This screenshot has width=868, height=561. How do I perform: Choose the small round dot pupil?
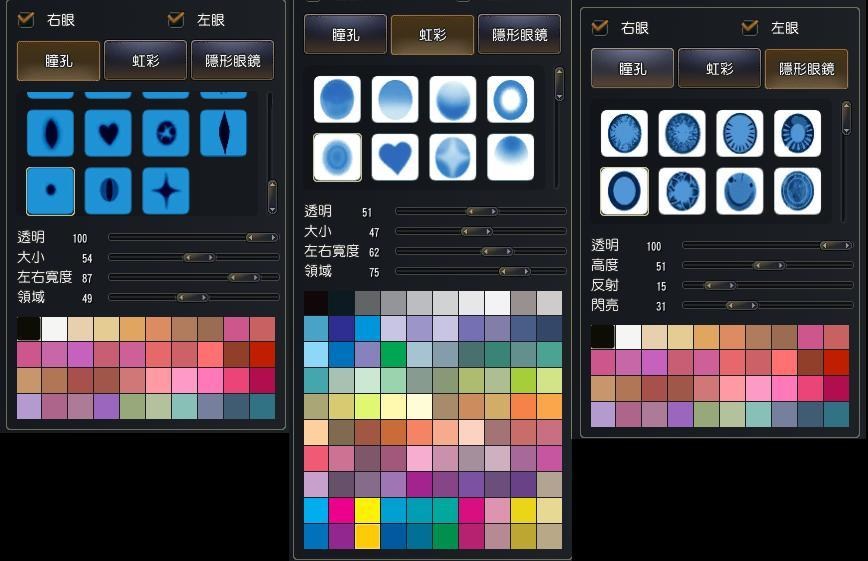click(x=50, y=191)
